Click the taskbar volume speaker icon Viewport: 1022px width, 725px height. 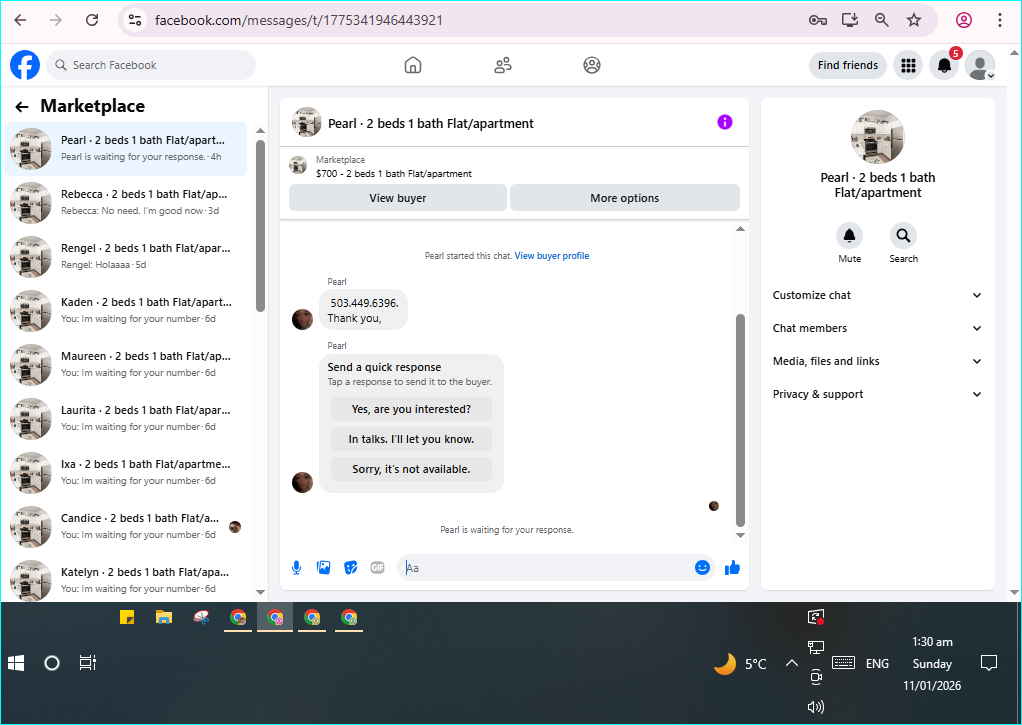click(815, 707)
